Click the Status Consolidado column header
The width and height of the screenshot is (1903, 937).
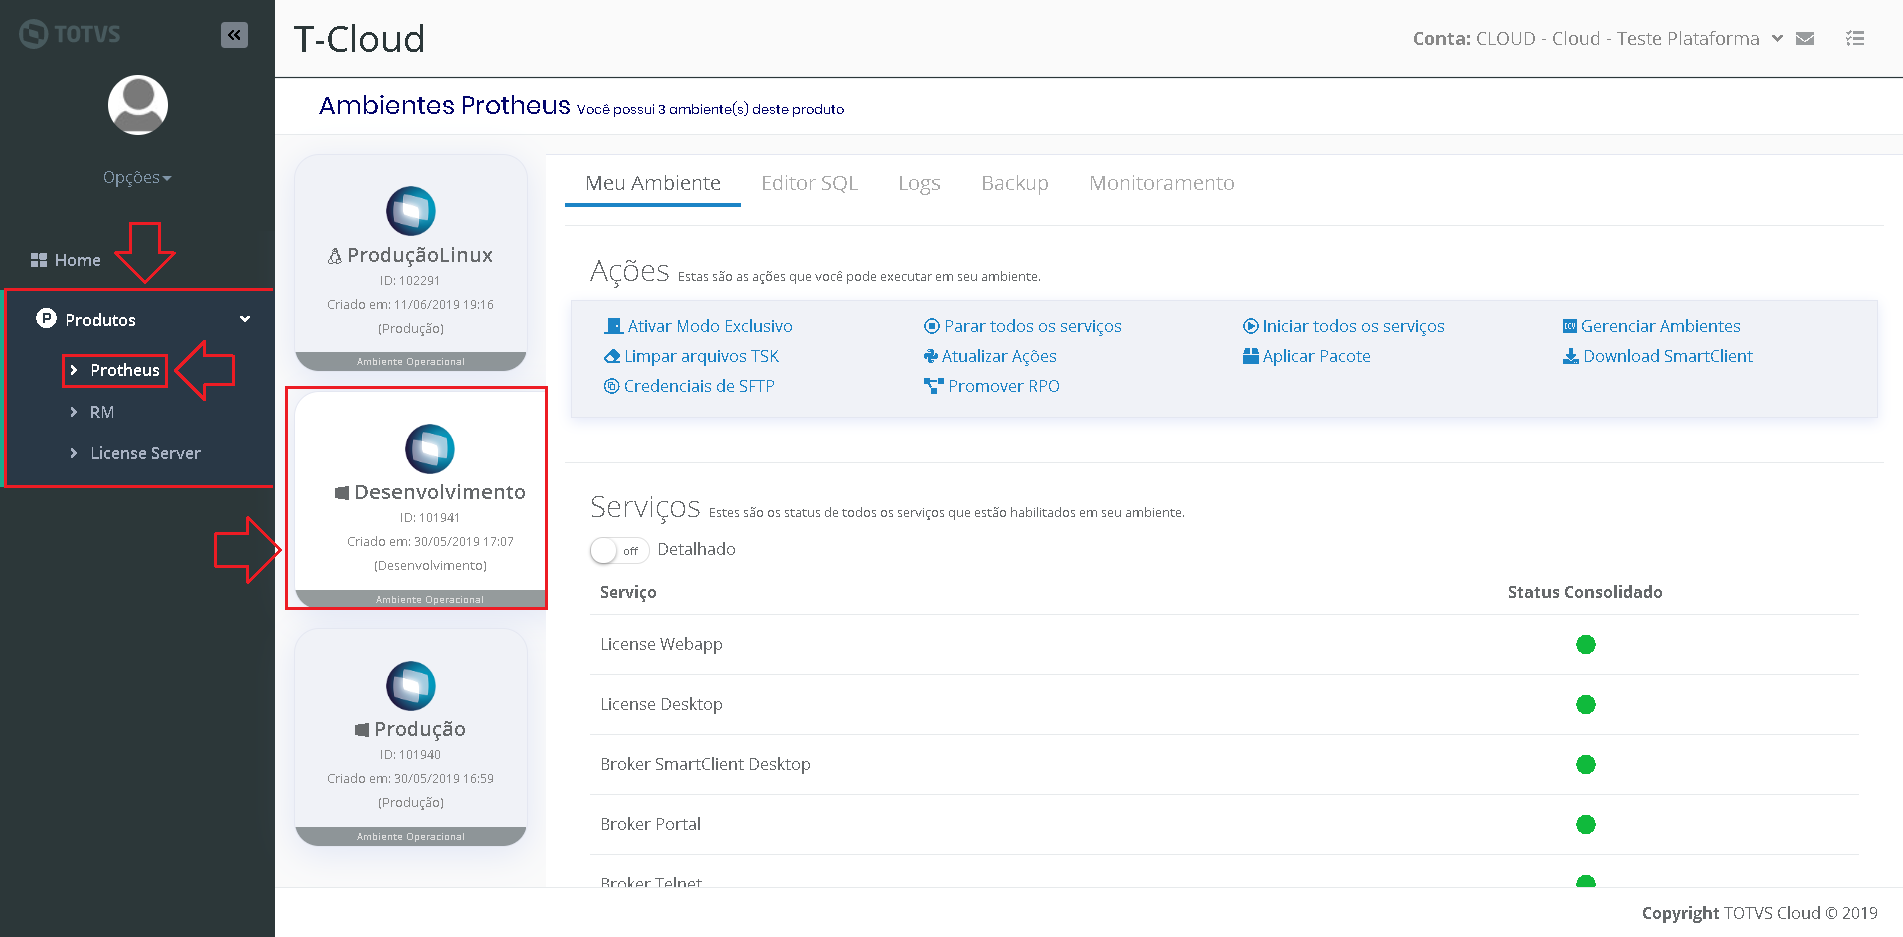click(1585, 592)
